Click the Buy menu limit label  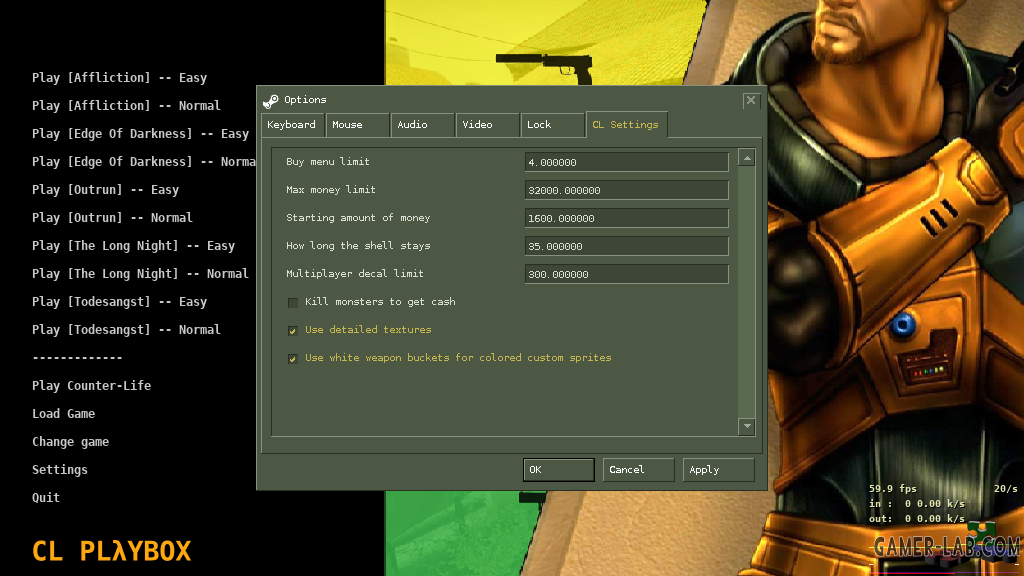(328, 161)
